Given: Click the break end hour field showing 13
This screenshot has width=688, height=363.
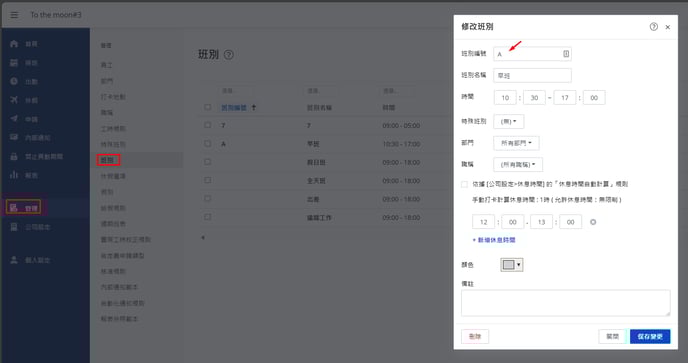Looking at the screenshot, I should click(x=541, y=222).
